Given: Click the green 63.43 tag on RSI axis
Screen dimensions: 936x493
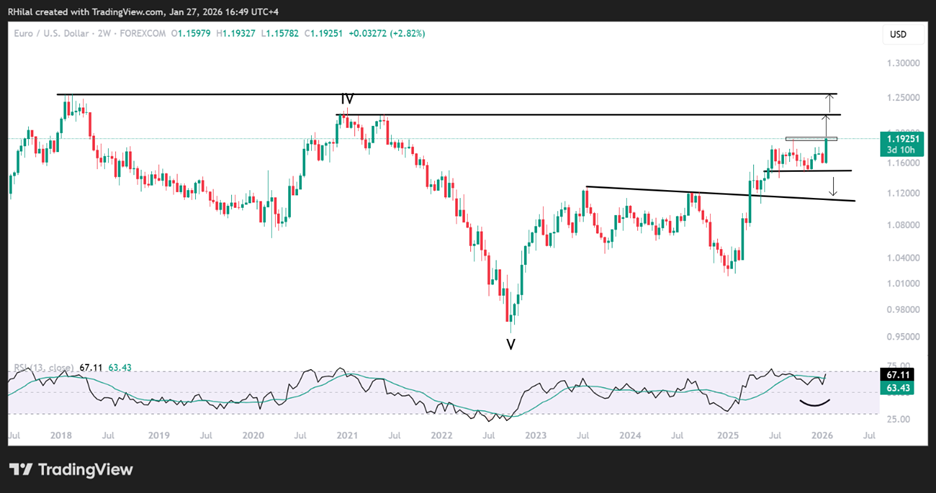Looking at the screenshot, I should point(897,388).
